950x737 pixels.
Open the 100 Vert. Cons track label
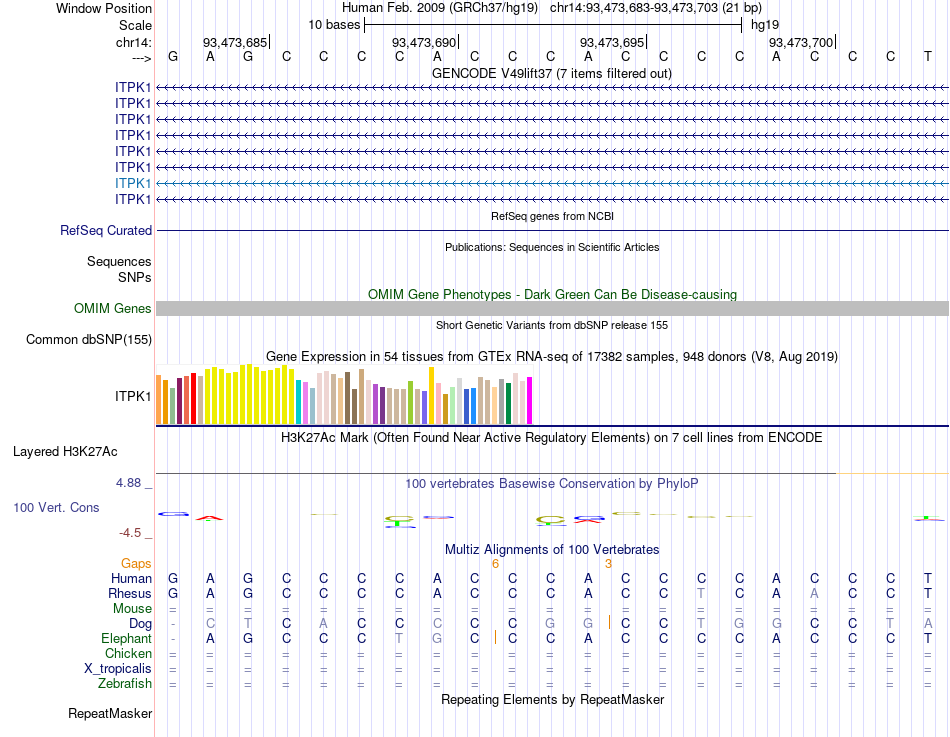coord(56,507)
